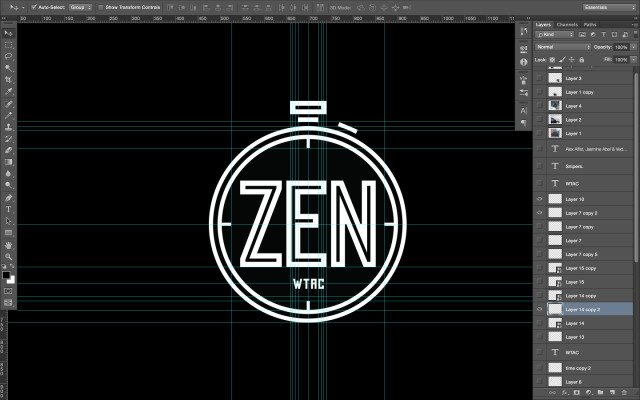Screen dimensions: 640x400
Task: Hide Layer 10 using its eye icon
Action: (x=541, y=199)
